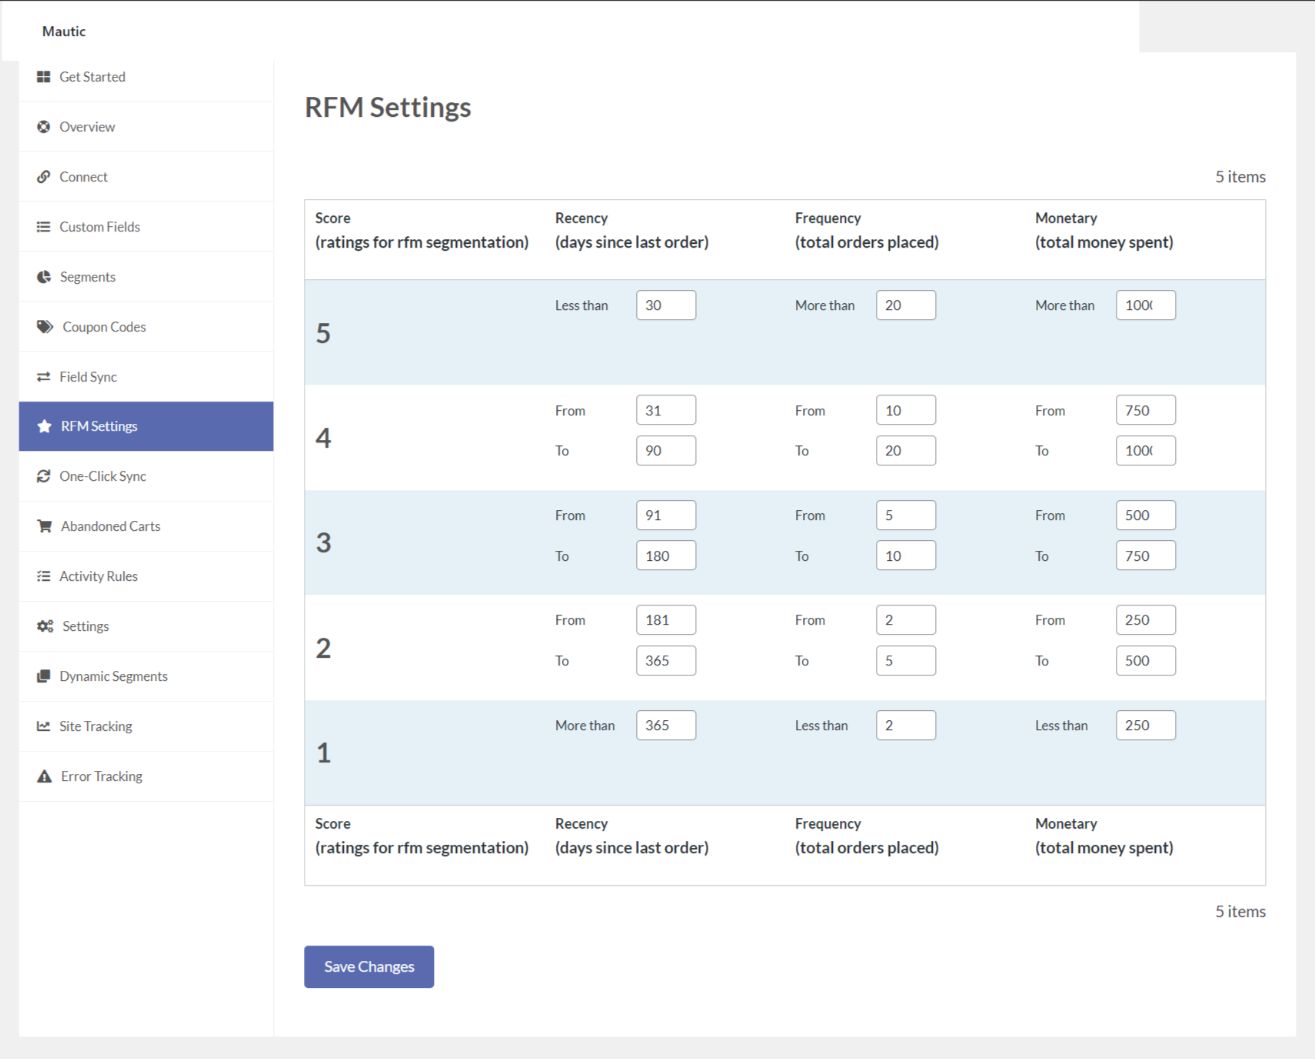Focus score 3 Frequency To field
The image size is (1315, 1059).
tap(906, 555)
